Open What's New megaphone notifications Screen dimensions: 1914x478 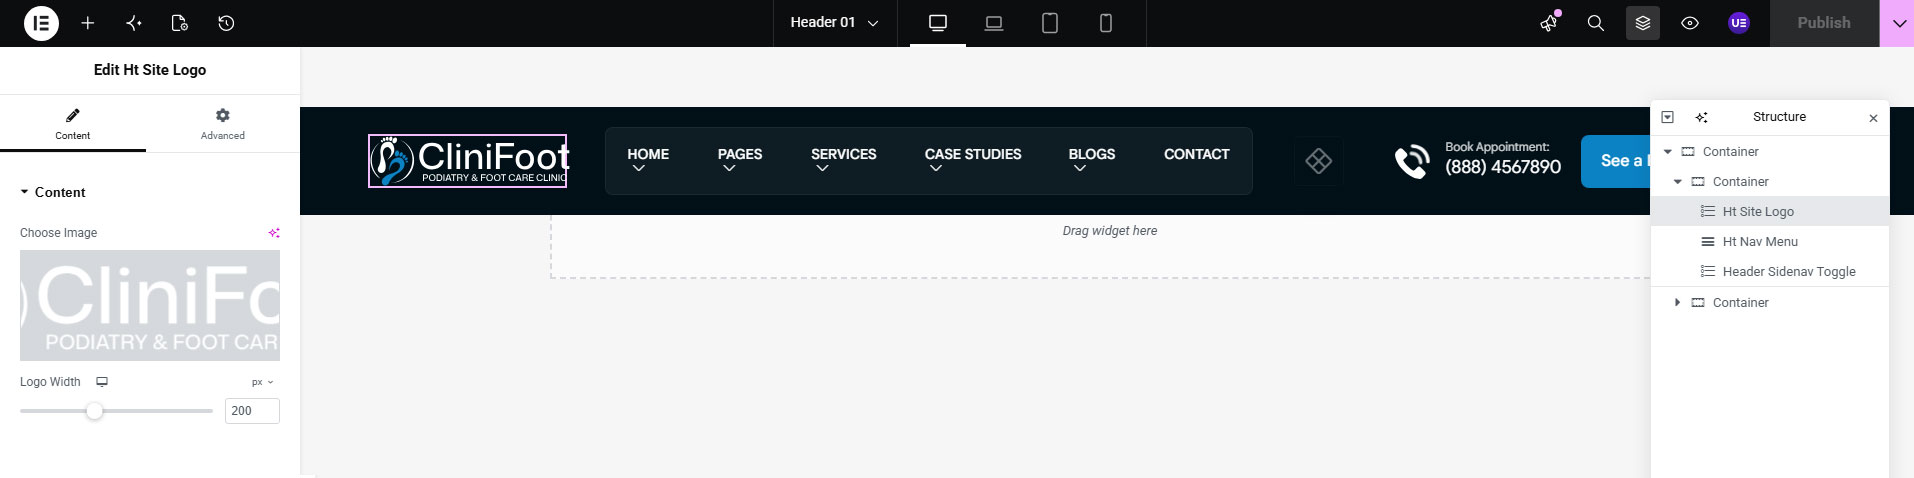point(1549,23)
